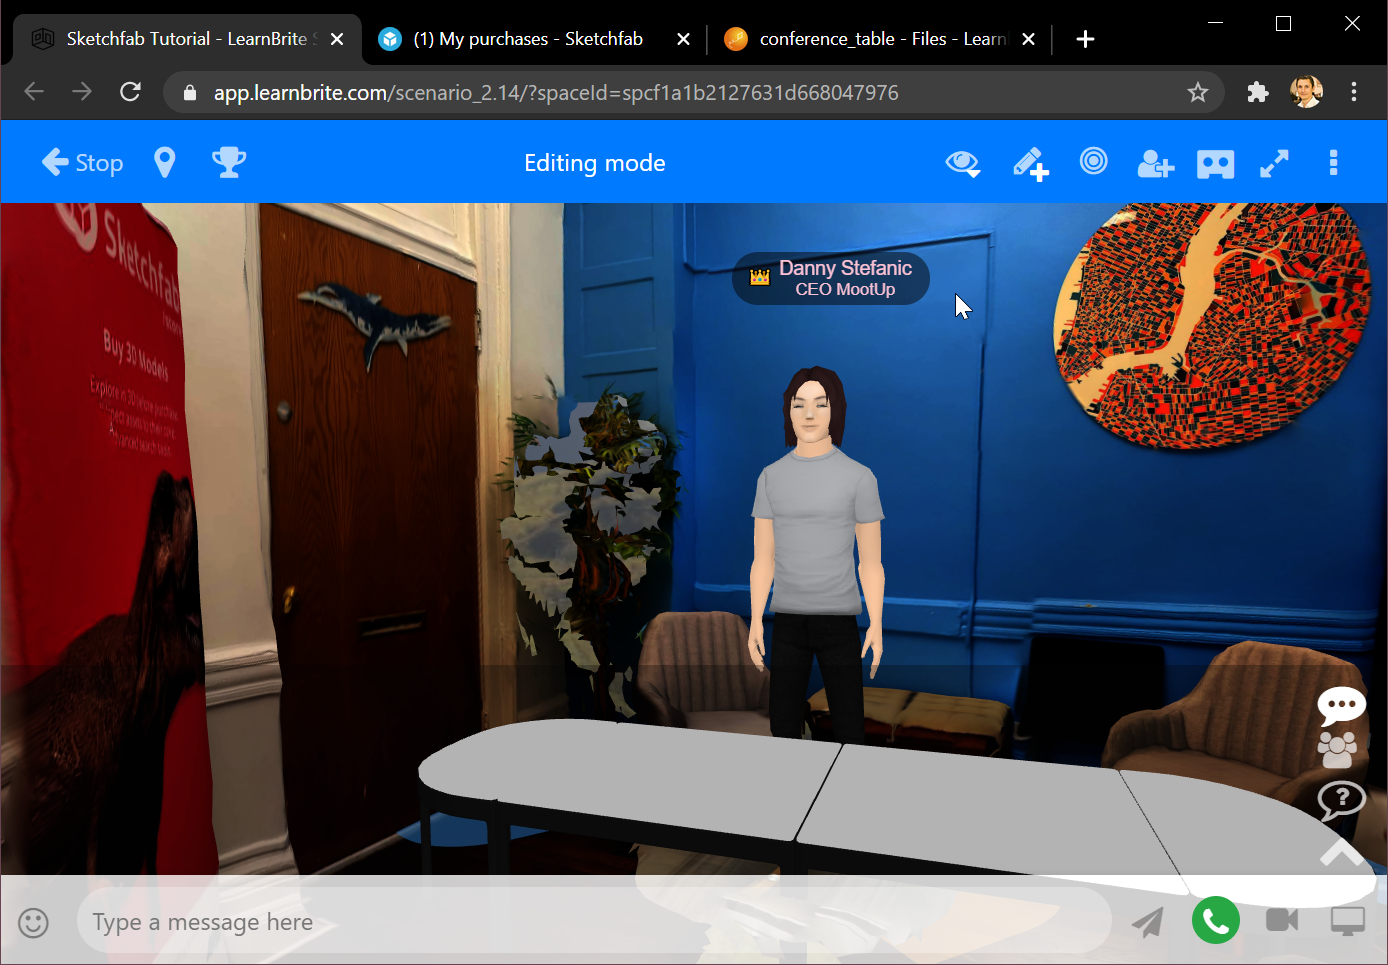Open the three-dot menu in blue toolbar
Viewport: 1388px width, 965px height.
(1333, 163)
